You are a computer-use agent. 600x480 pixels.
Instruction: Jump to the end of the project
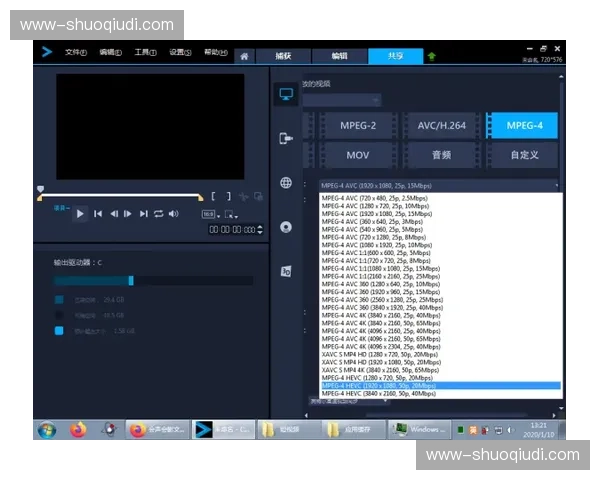(143, 214)
